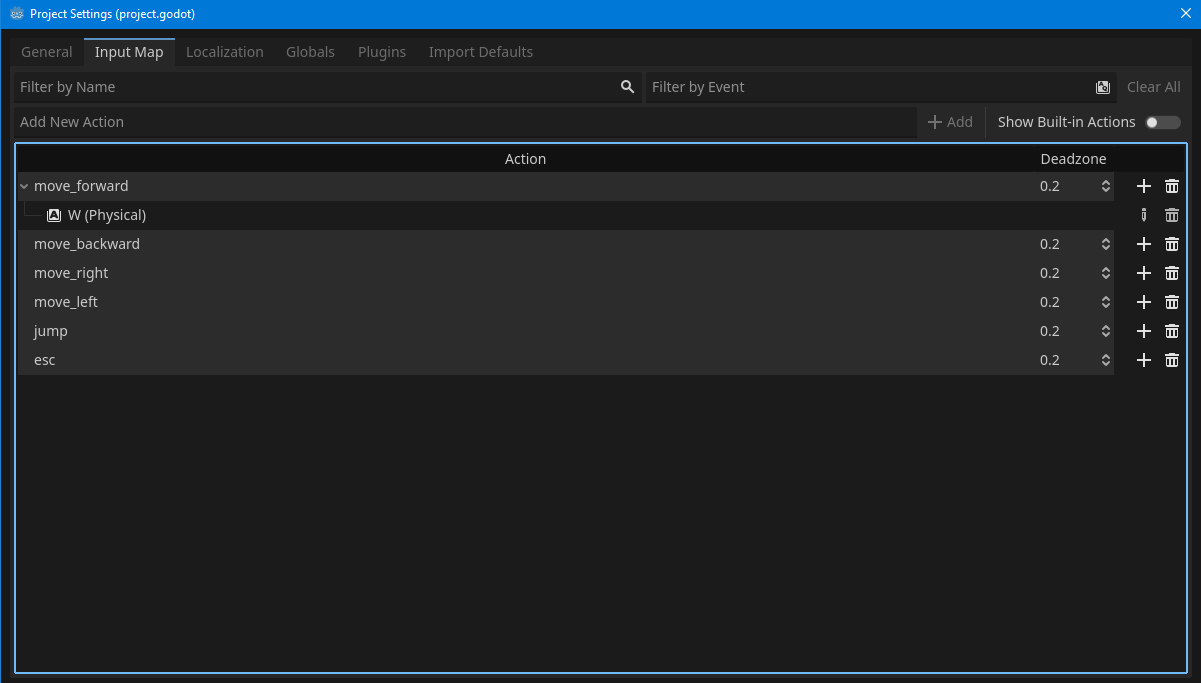Add event to jump action

pyautogui.click(x=1144, y=331)
